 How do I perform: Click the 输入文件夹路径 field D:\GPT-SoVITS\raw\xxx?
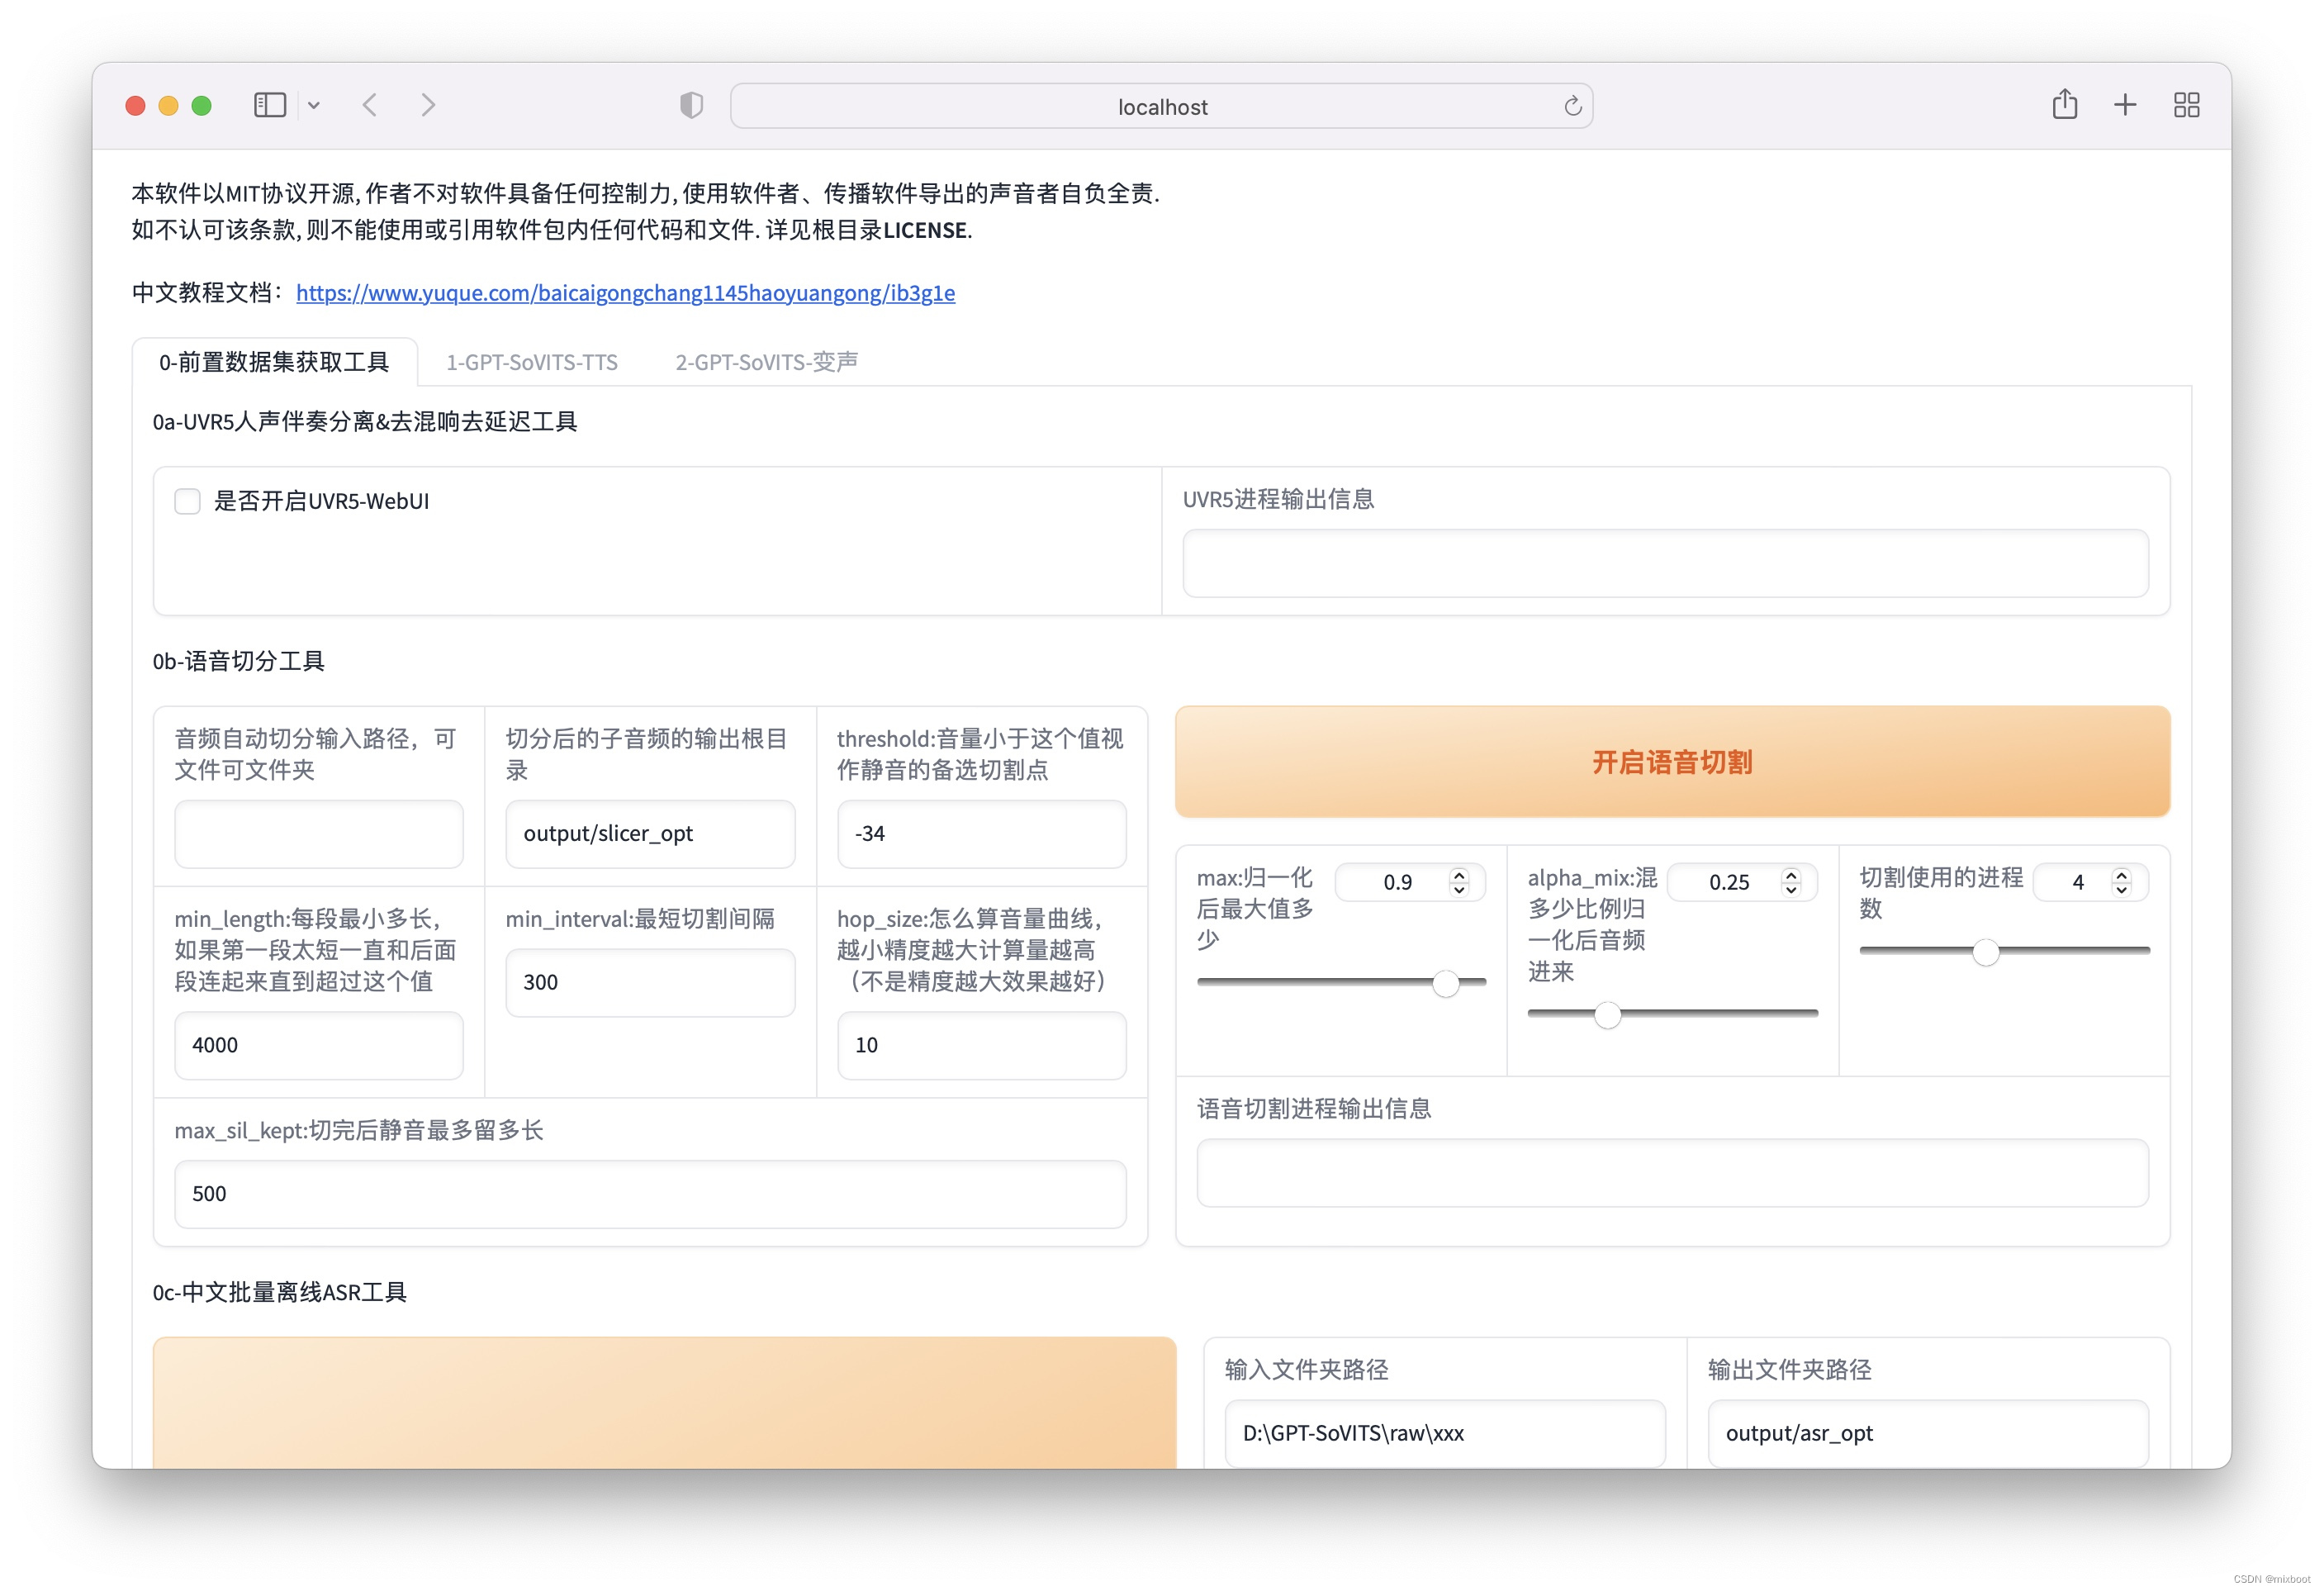pyautogui.click(x=1445, y=1433)
